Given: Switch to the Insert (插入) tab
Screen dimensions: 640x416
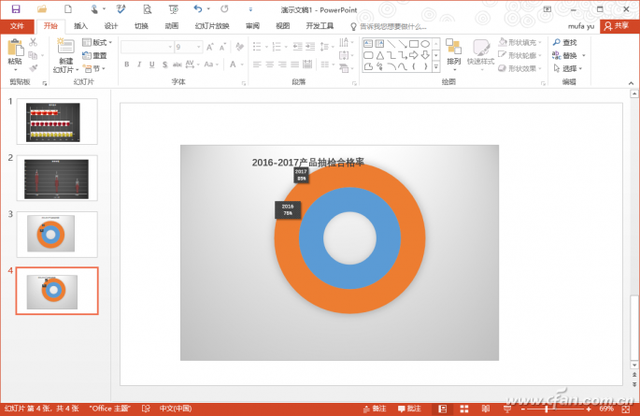Looking at the screenshot, I should (x=81, y=26).
